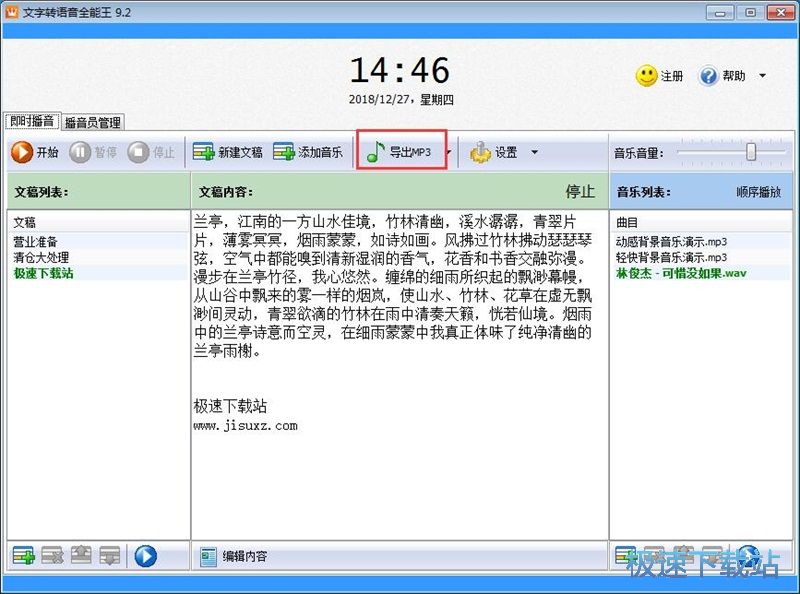Screen dimensions: 800x594
Task: Expand the dropdown arrow beside 设置
Action: (534, 152)
